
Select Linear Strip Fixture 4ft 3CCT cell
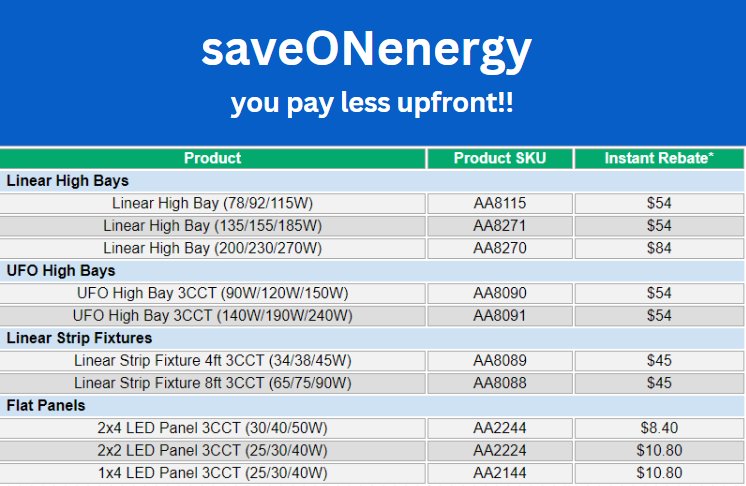tap(213, 361)
